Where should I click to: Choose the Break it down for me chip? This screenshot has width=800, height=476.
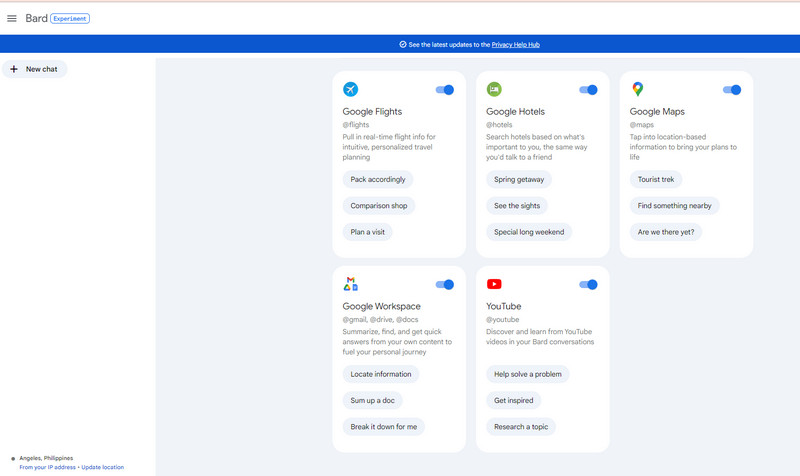coord(384,427)
